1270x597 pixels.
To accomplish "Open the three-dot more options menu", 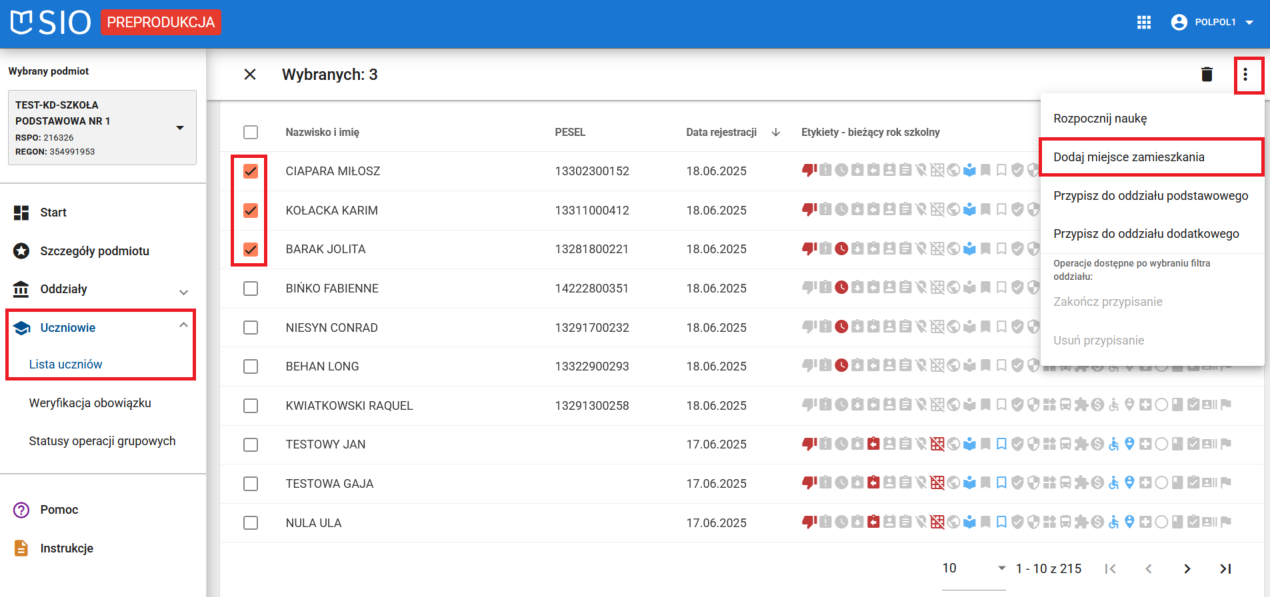I will pyautogui.click(x=1245, y=74).
